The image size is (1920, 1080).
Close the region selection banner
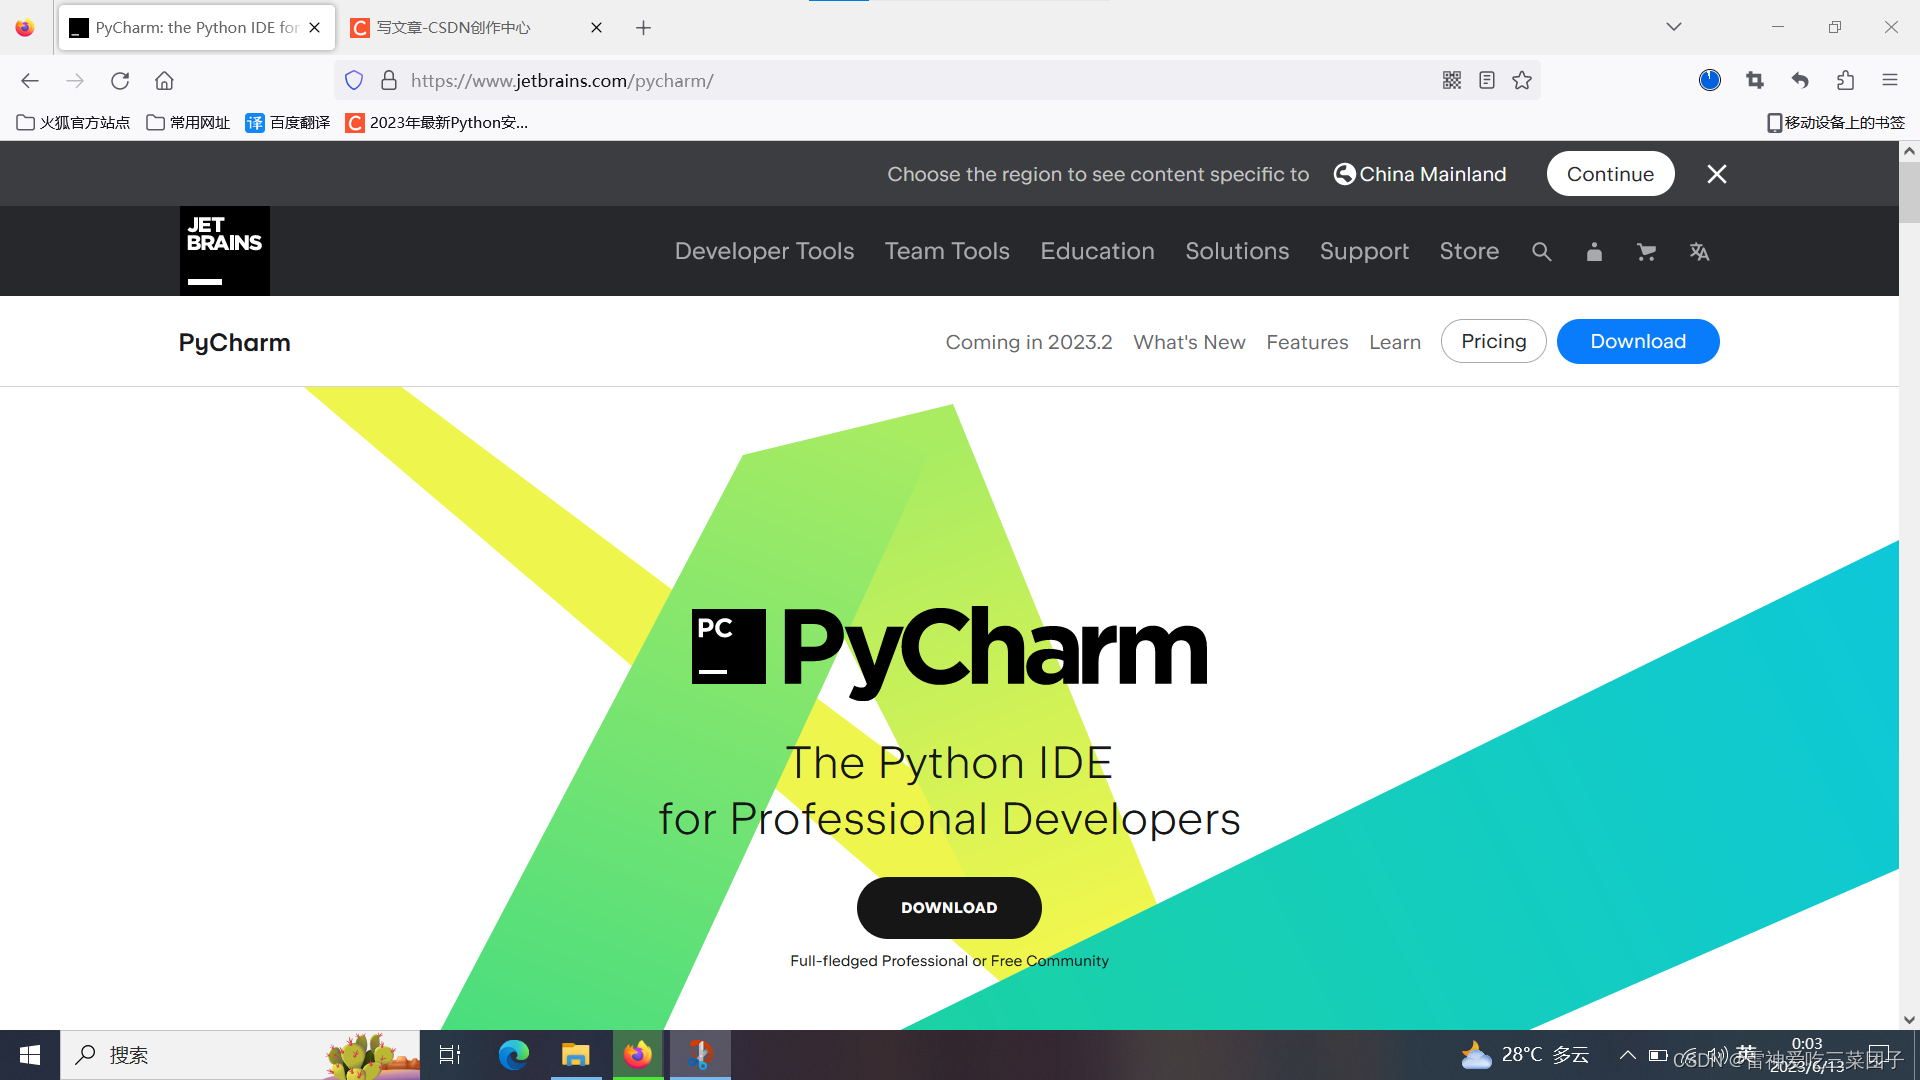[1717, 174]
